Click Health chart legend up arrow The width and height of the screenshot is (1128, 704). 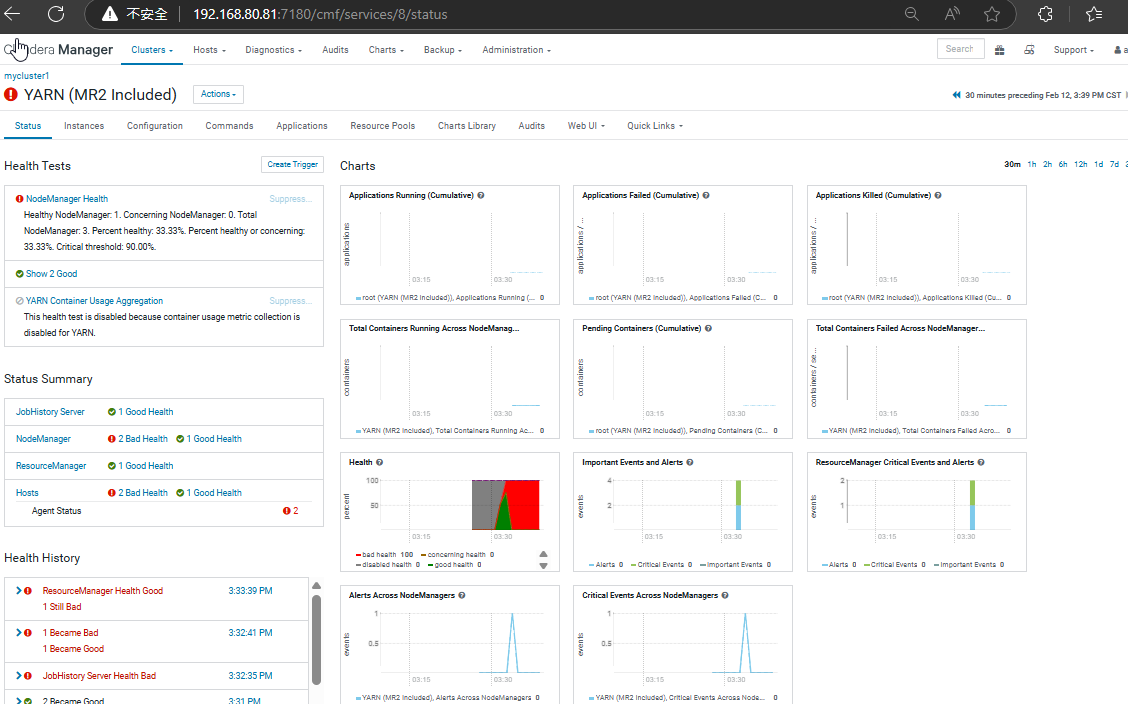pos(543,554)
